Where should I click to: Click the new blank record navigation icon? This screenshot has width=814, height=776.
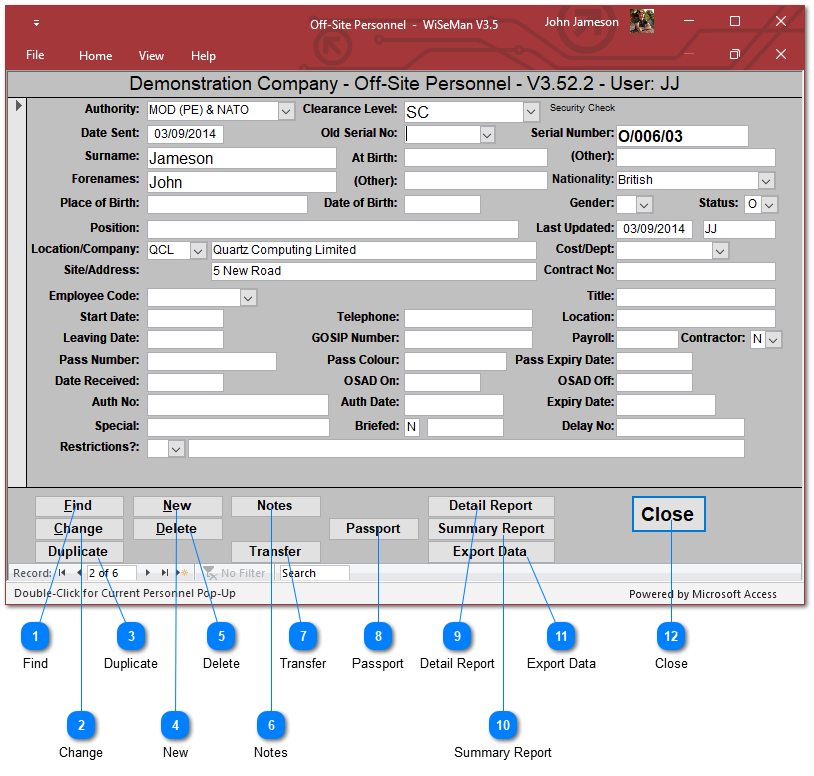point(182,573)
